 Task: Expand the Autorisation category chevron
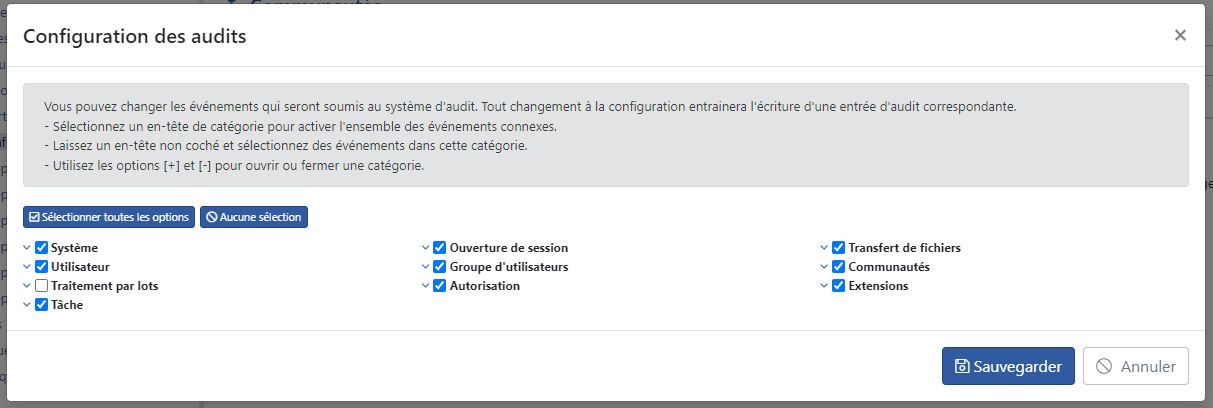click(x=426, y=285)
